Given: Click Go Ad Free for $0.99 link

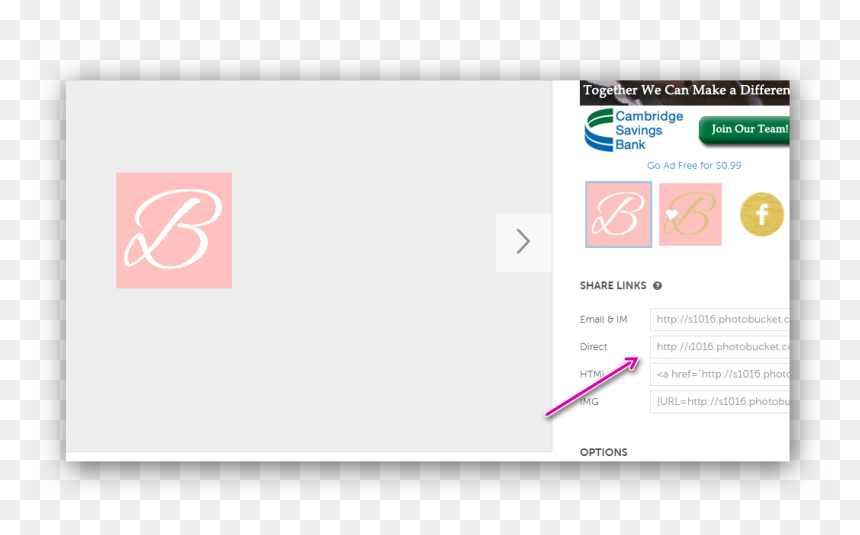Looking at the screenshot, I should coord(694,165).
